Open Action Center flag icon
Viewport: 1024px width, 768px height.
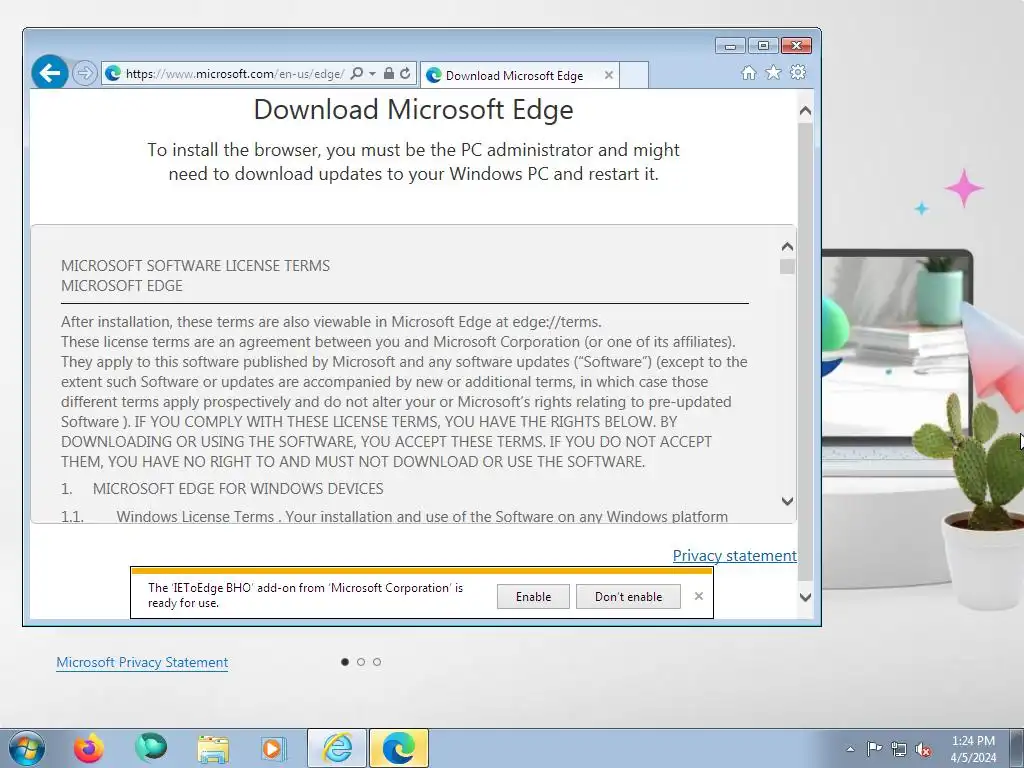pyautogui.click(x=874, y=748)
